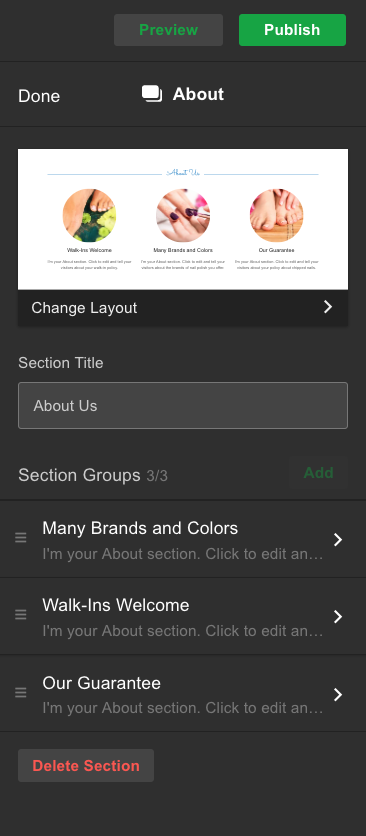The image size is (366, 836).
Task: Click the About section chat-bubbles icon
Action: pos(152,94)
